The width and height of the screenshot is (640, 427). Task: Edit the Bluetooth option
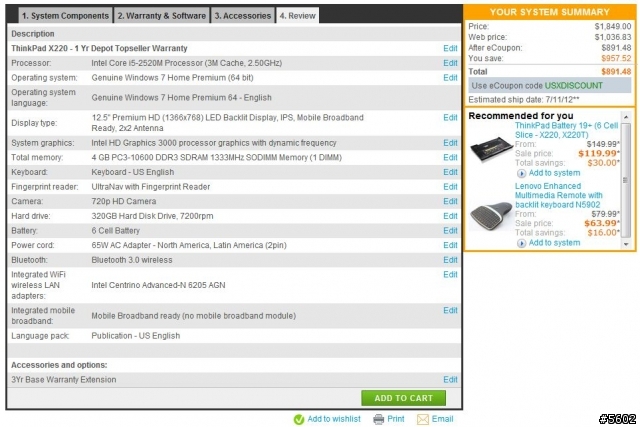(x=450, y=260)
